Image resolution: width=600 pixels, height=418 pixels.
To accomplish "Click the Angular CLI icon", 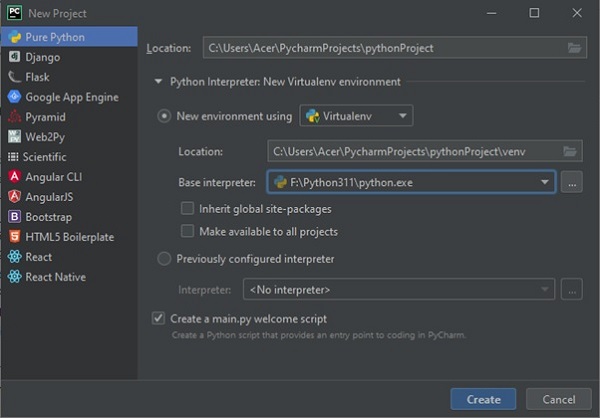I will pos(14,177).
